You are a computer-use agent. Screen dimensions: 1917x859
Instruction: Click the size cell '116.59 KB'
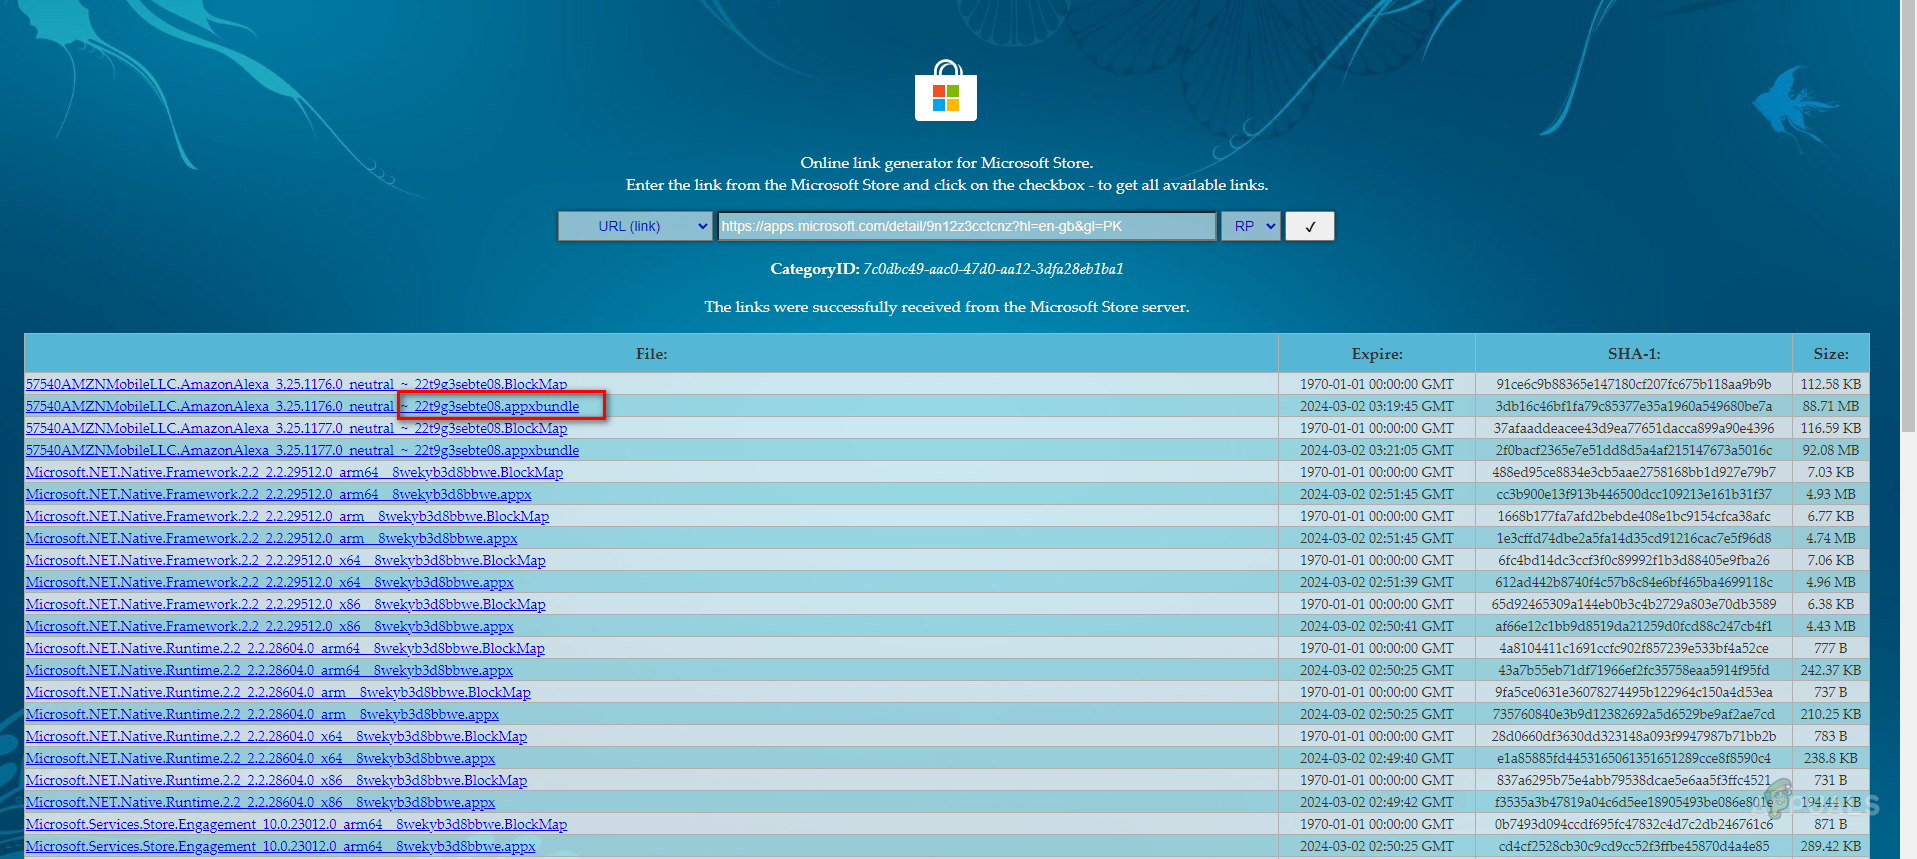[1831, 428]
